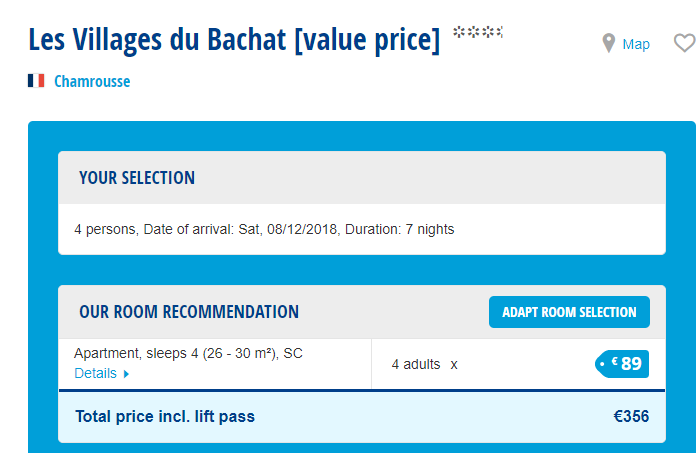Click the 4 adults x text

tap(424, 364)
